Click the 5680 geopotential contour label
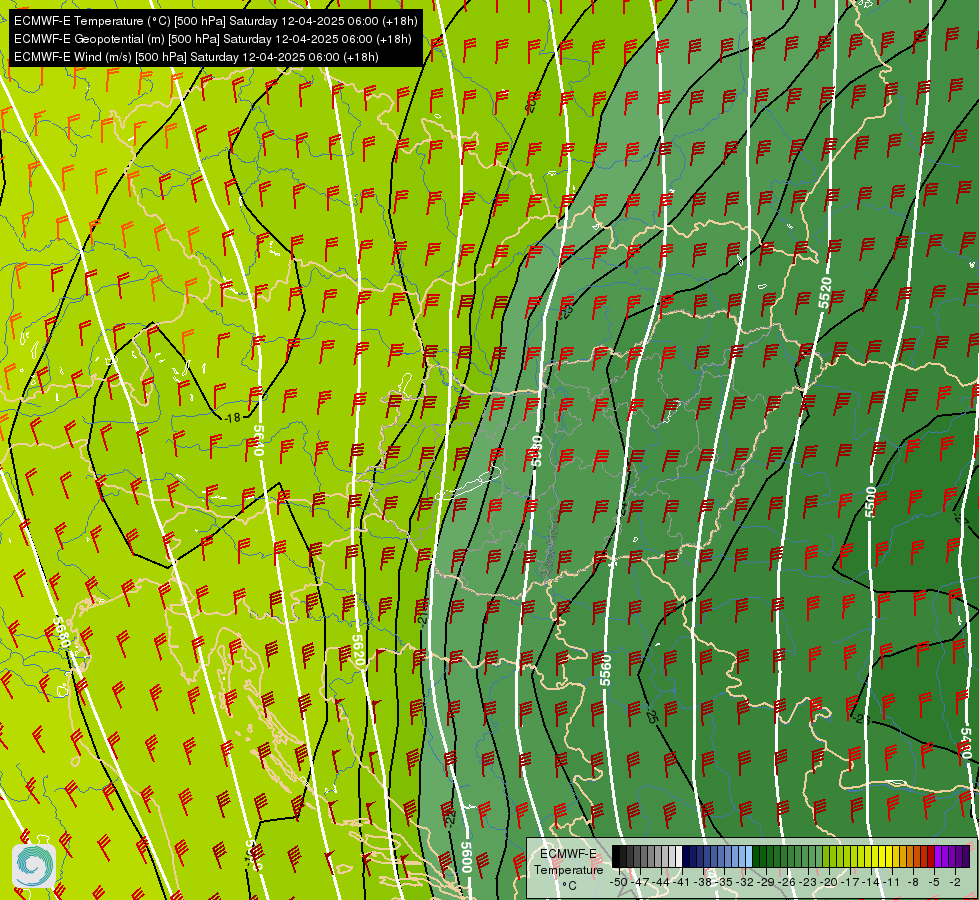The width and height of the screenshot is (979, 900). click(61, 632)
